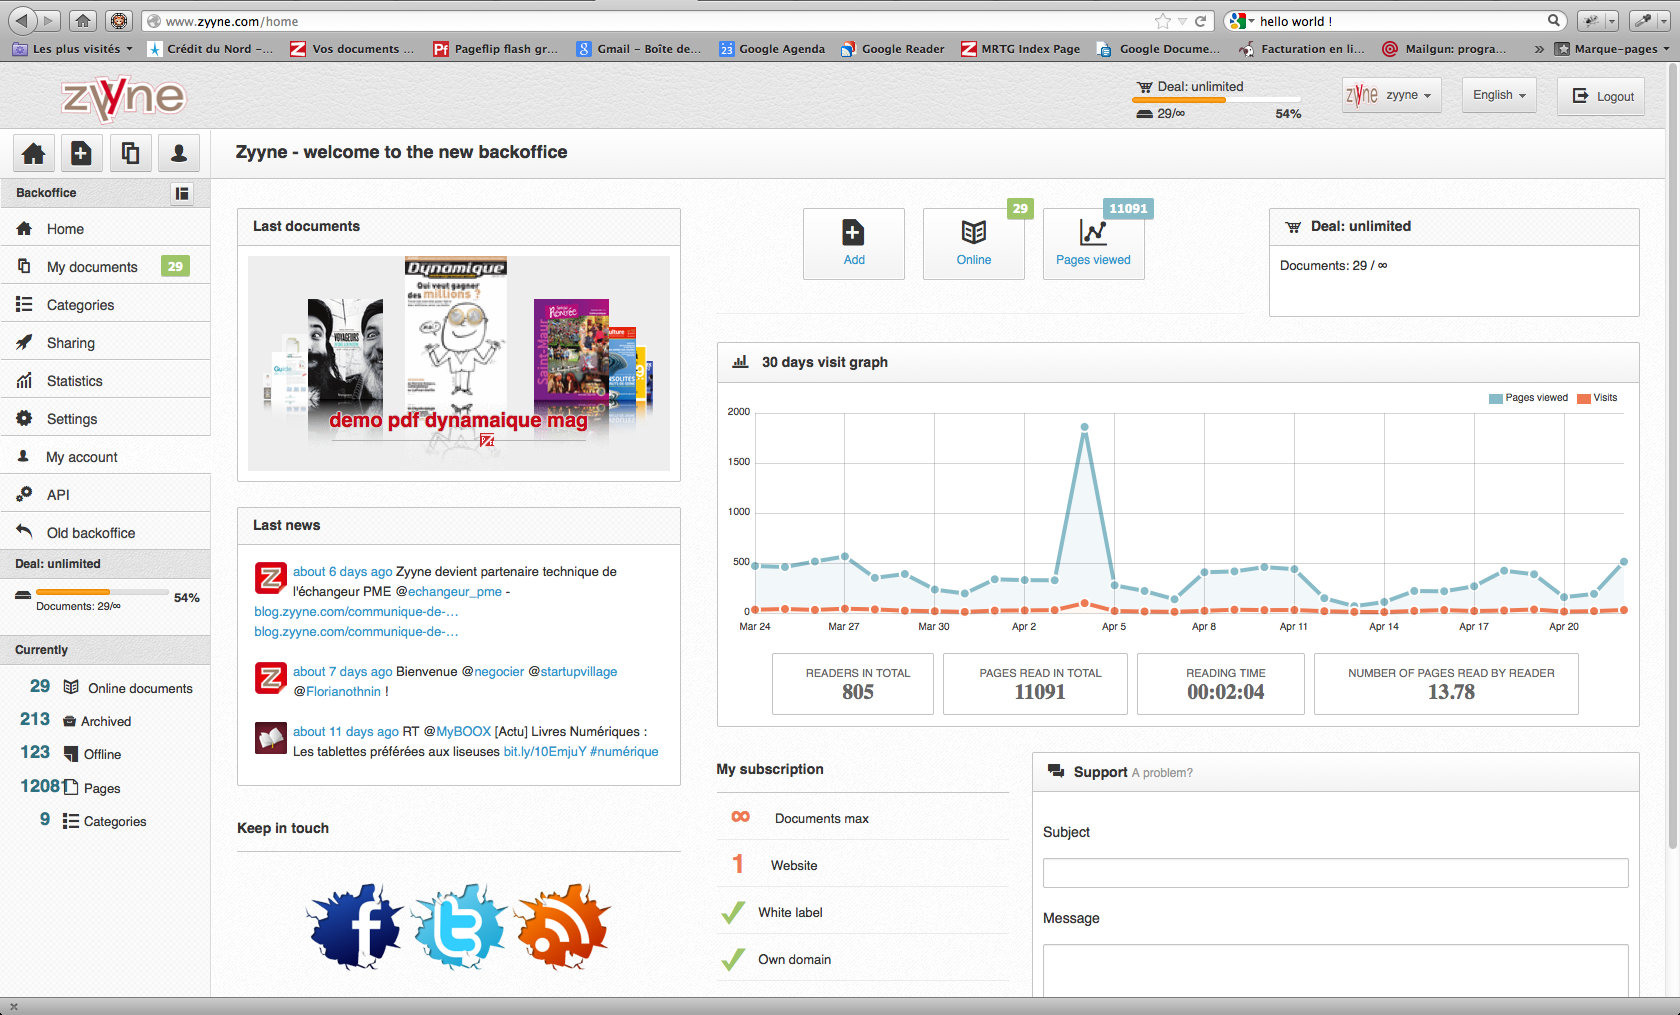Open Statistics in the sidebar menu

pyautogui.click(x=105, y=381)
